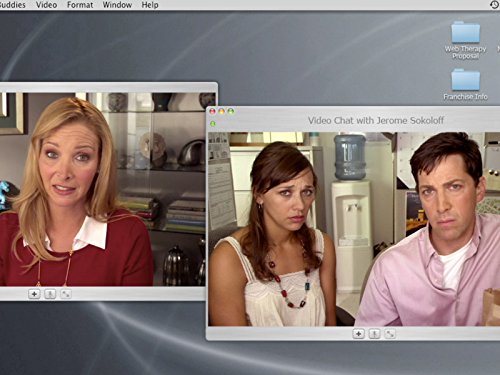Image resolution: width=500 pixels, height=375 pixels.
Task: Click mute microphone button in left chat window
Action: (50, 294)
